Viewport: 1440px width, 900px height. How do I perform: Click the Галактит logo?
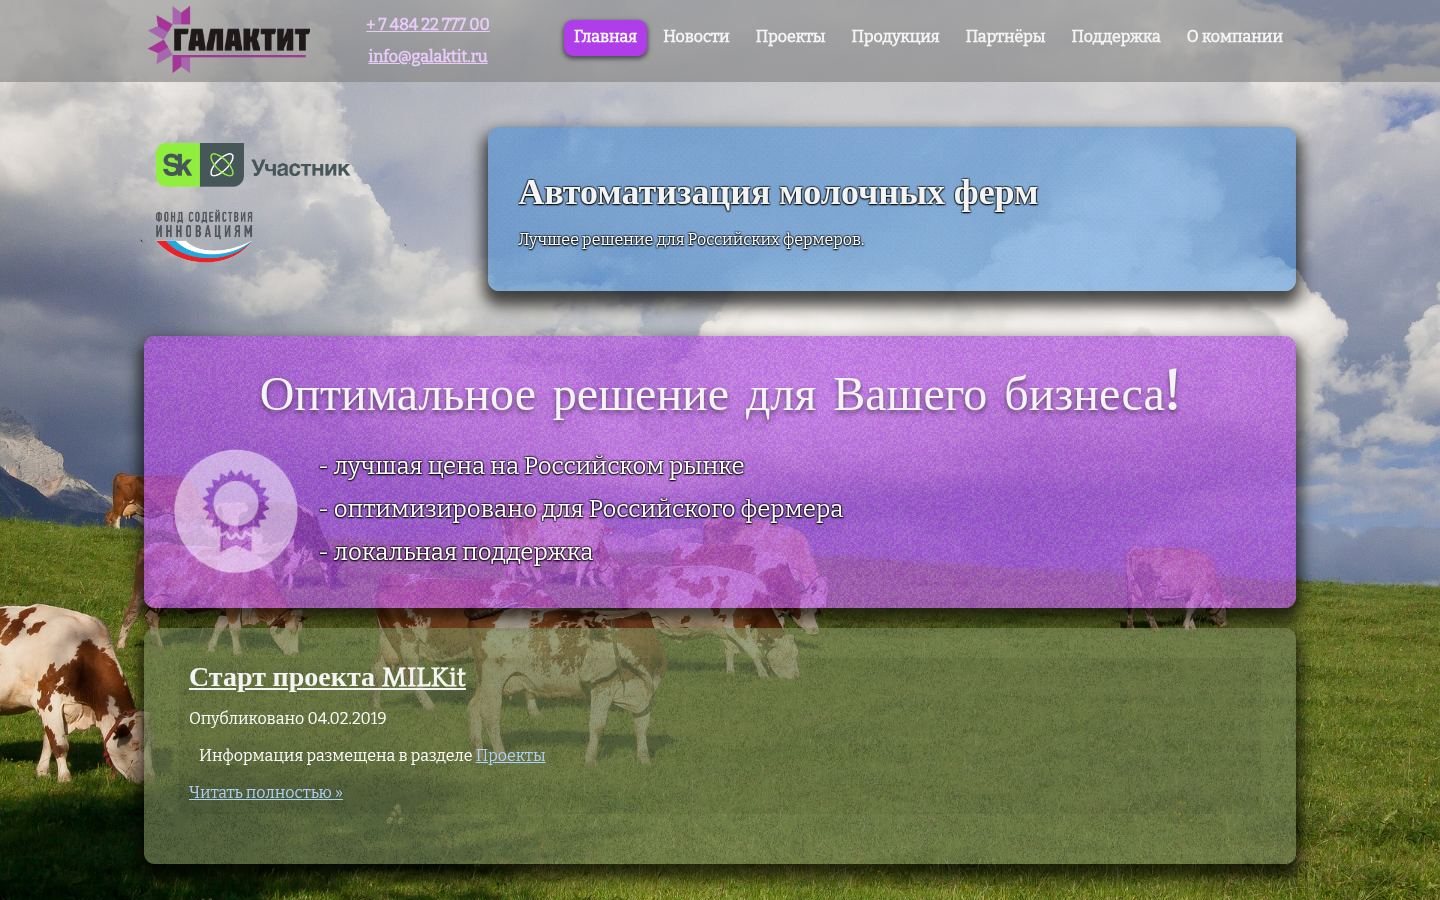coord(229,40)
